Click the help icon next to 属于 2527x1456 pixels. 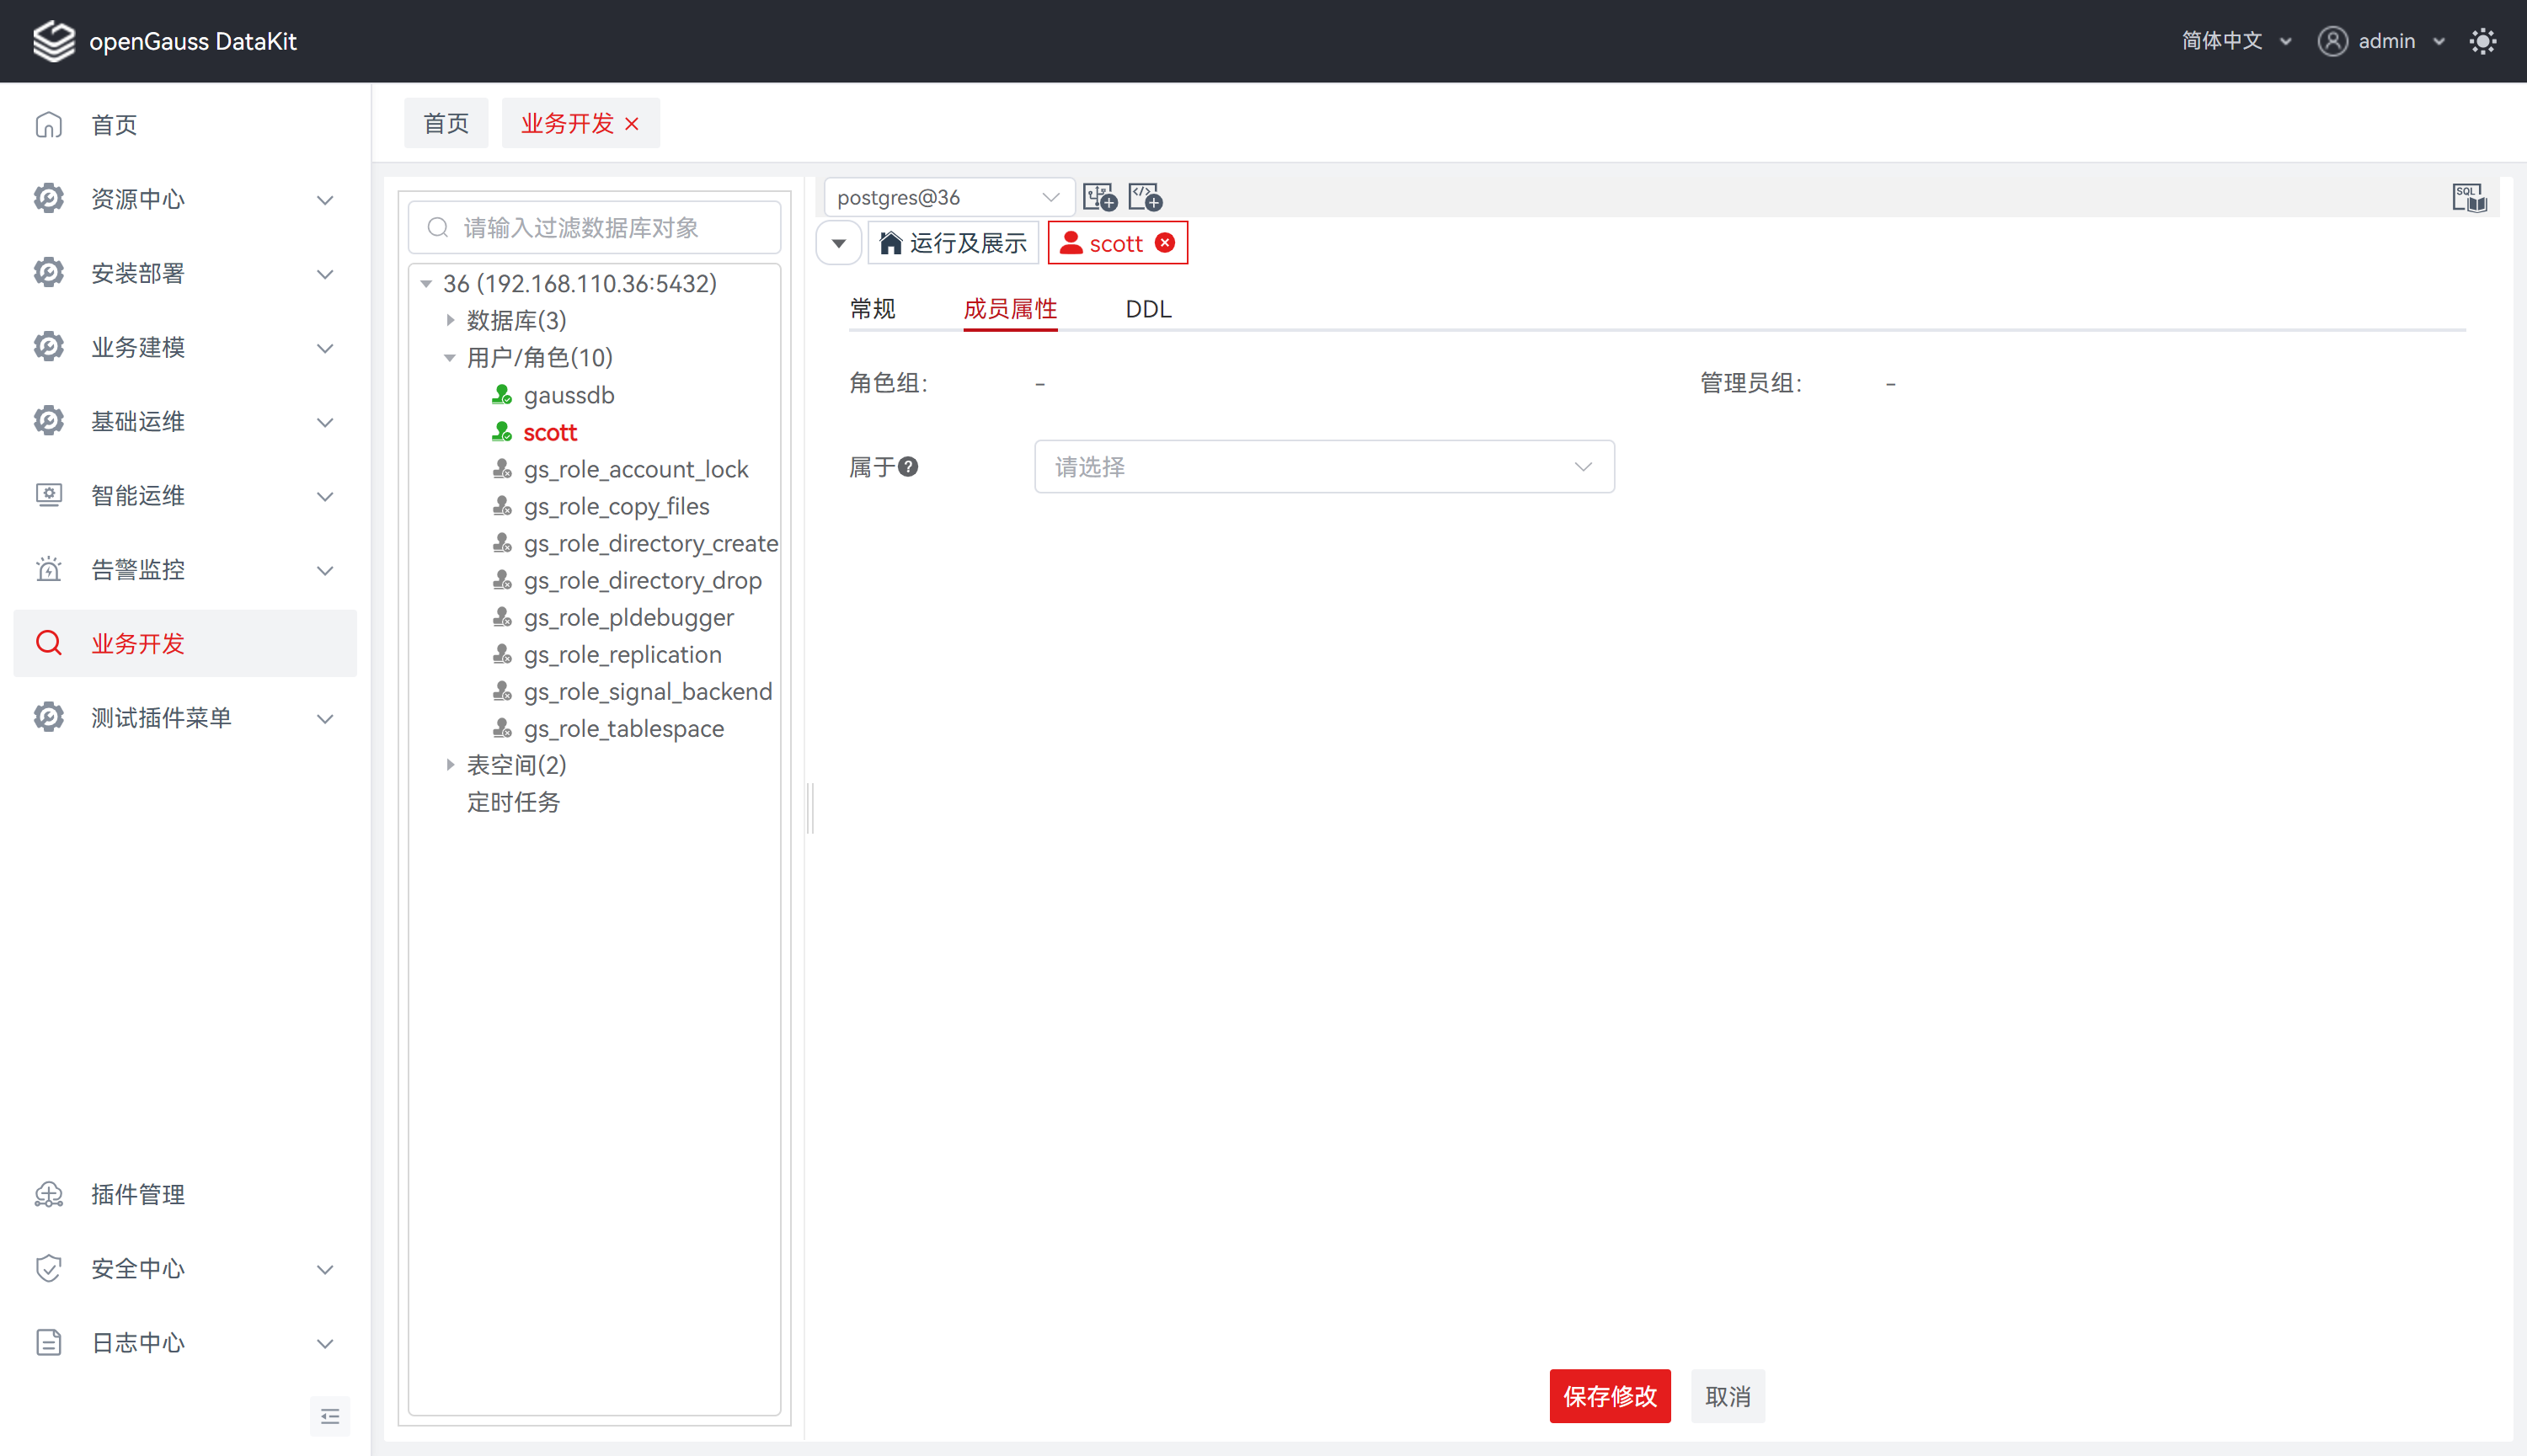908,467
